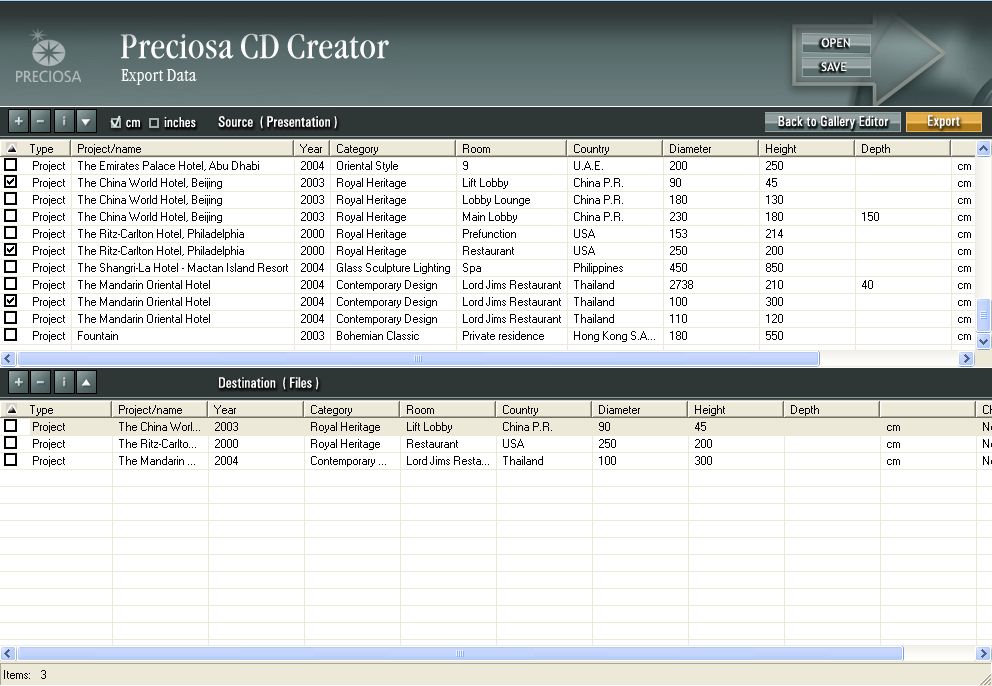This screenshot has height=686, width=992.
Task: Sort destination table by Diameter header
Action: [640, 409]
